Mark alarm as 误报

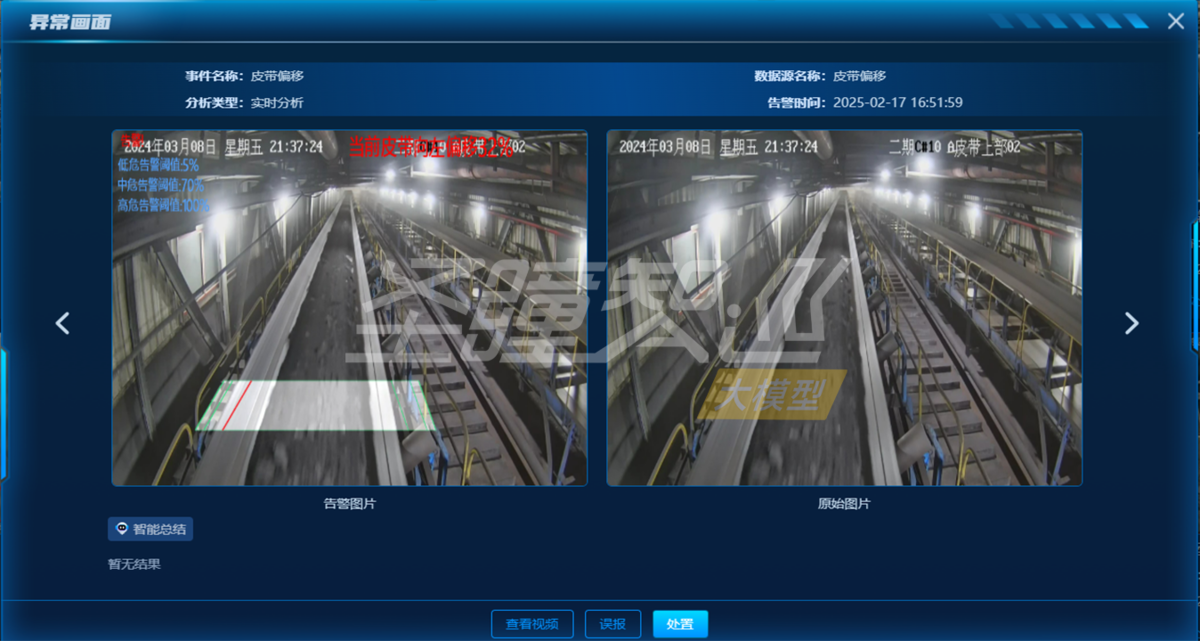coord(613,624)
